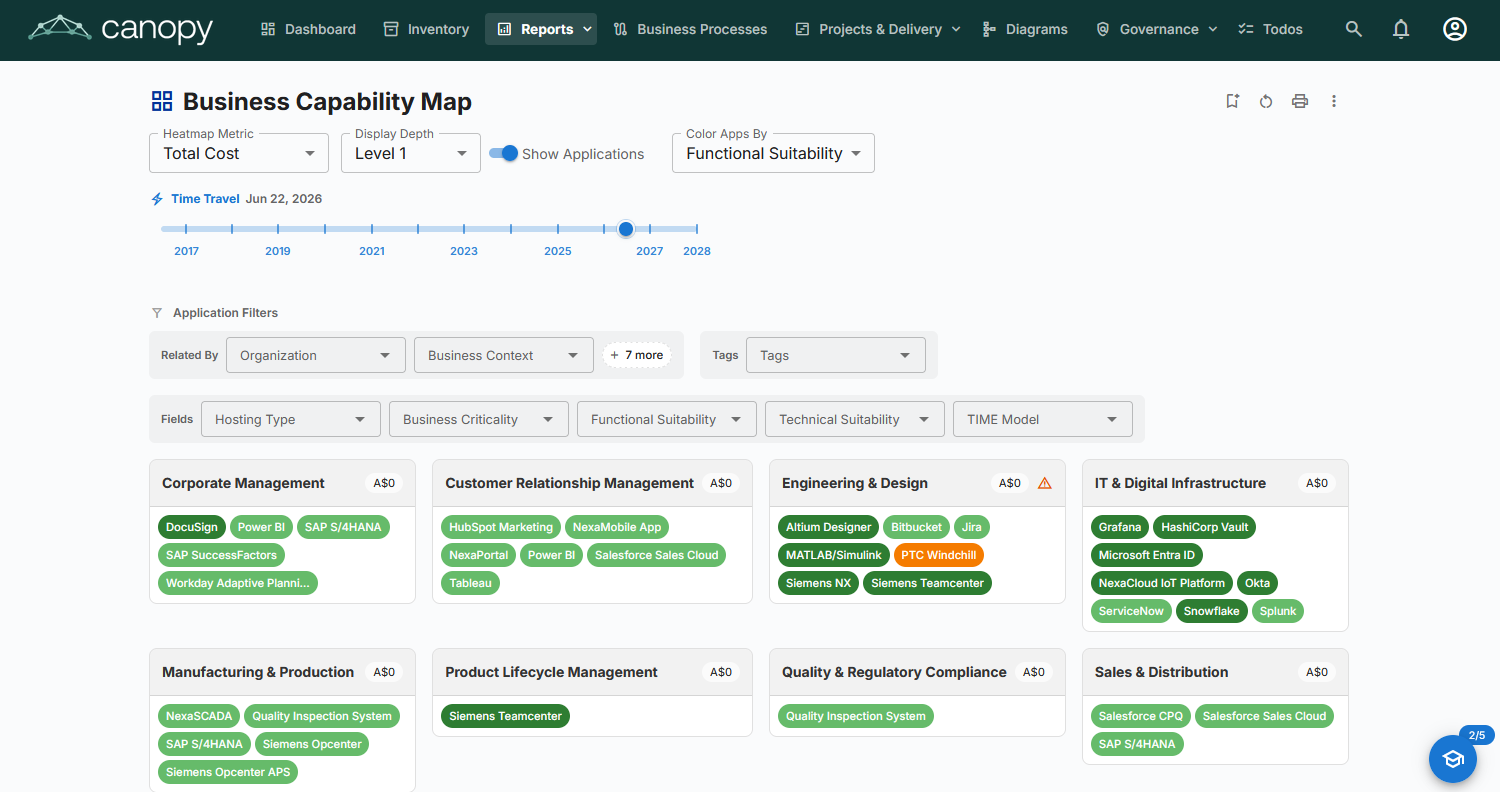Click the reset refresh icon
1500x792 pixels.
(1266, 101)
